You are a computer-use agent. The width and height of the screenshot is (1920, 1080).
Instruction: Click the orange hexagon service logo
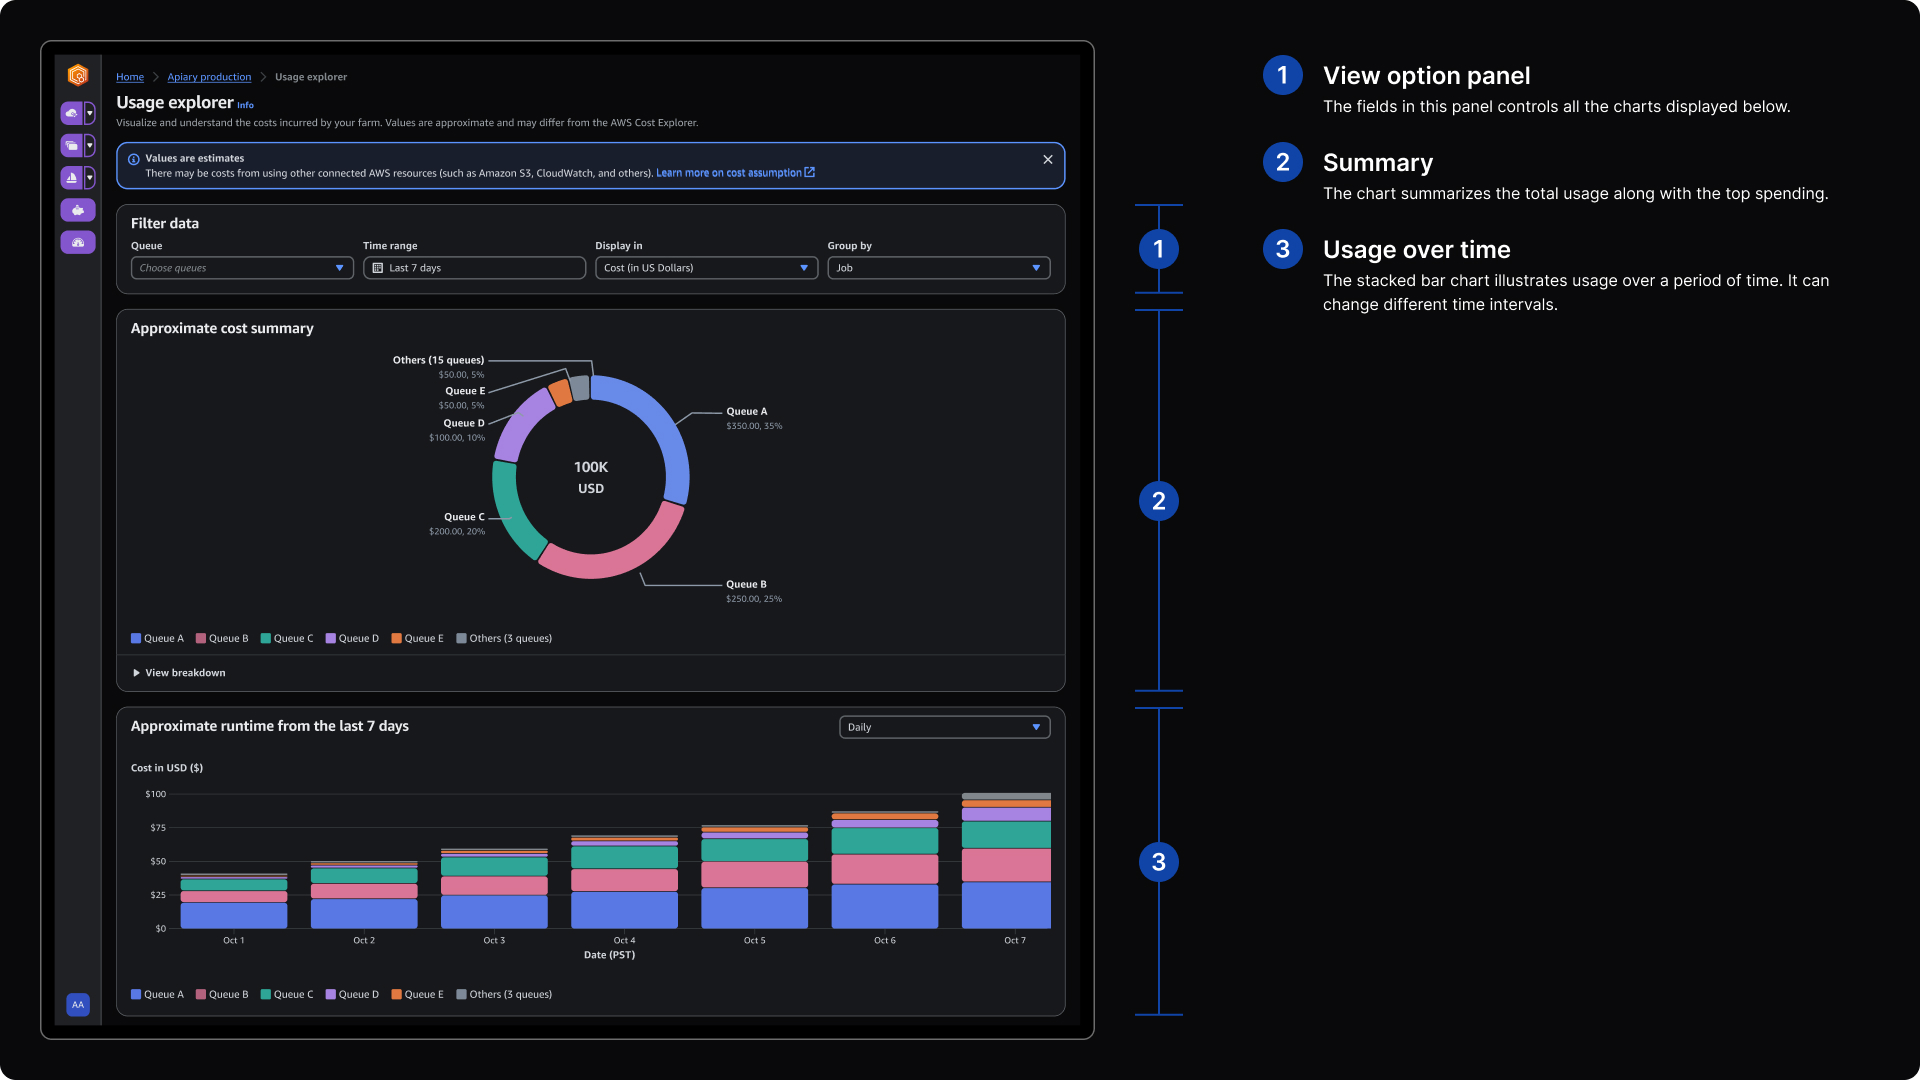[77, 75]
